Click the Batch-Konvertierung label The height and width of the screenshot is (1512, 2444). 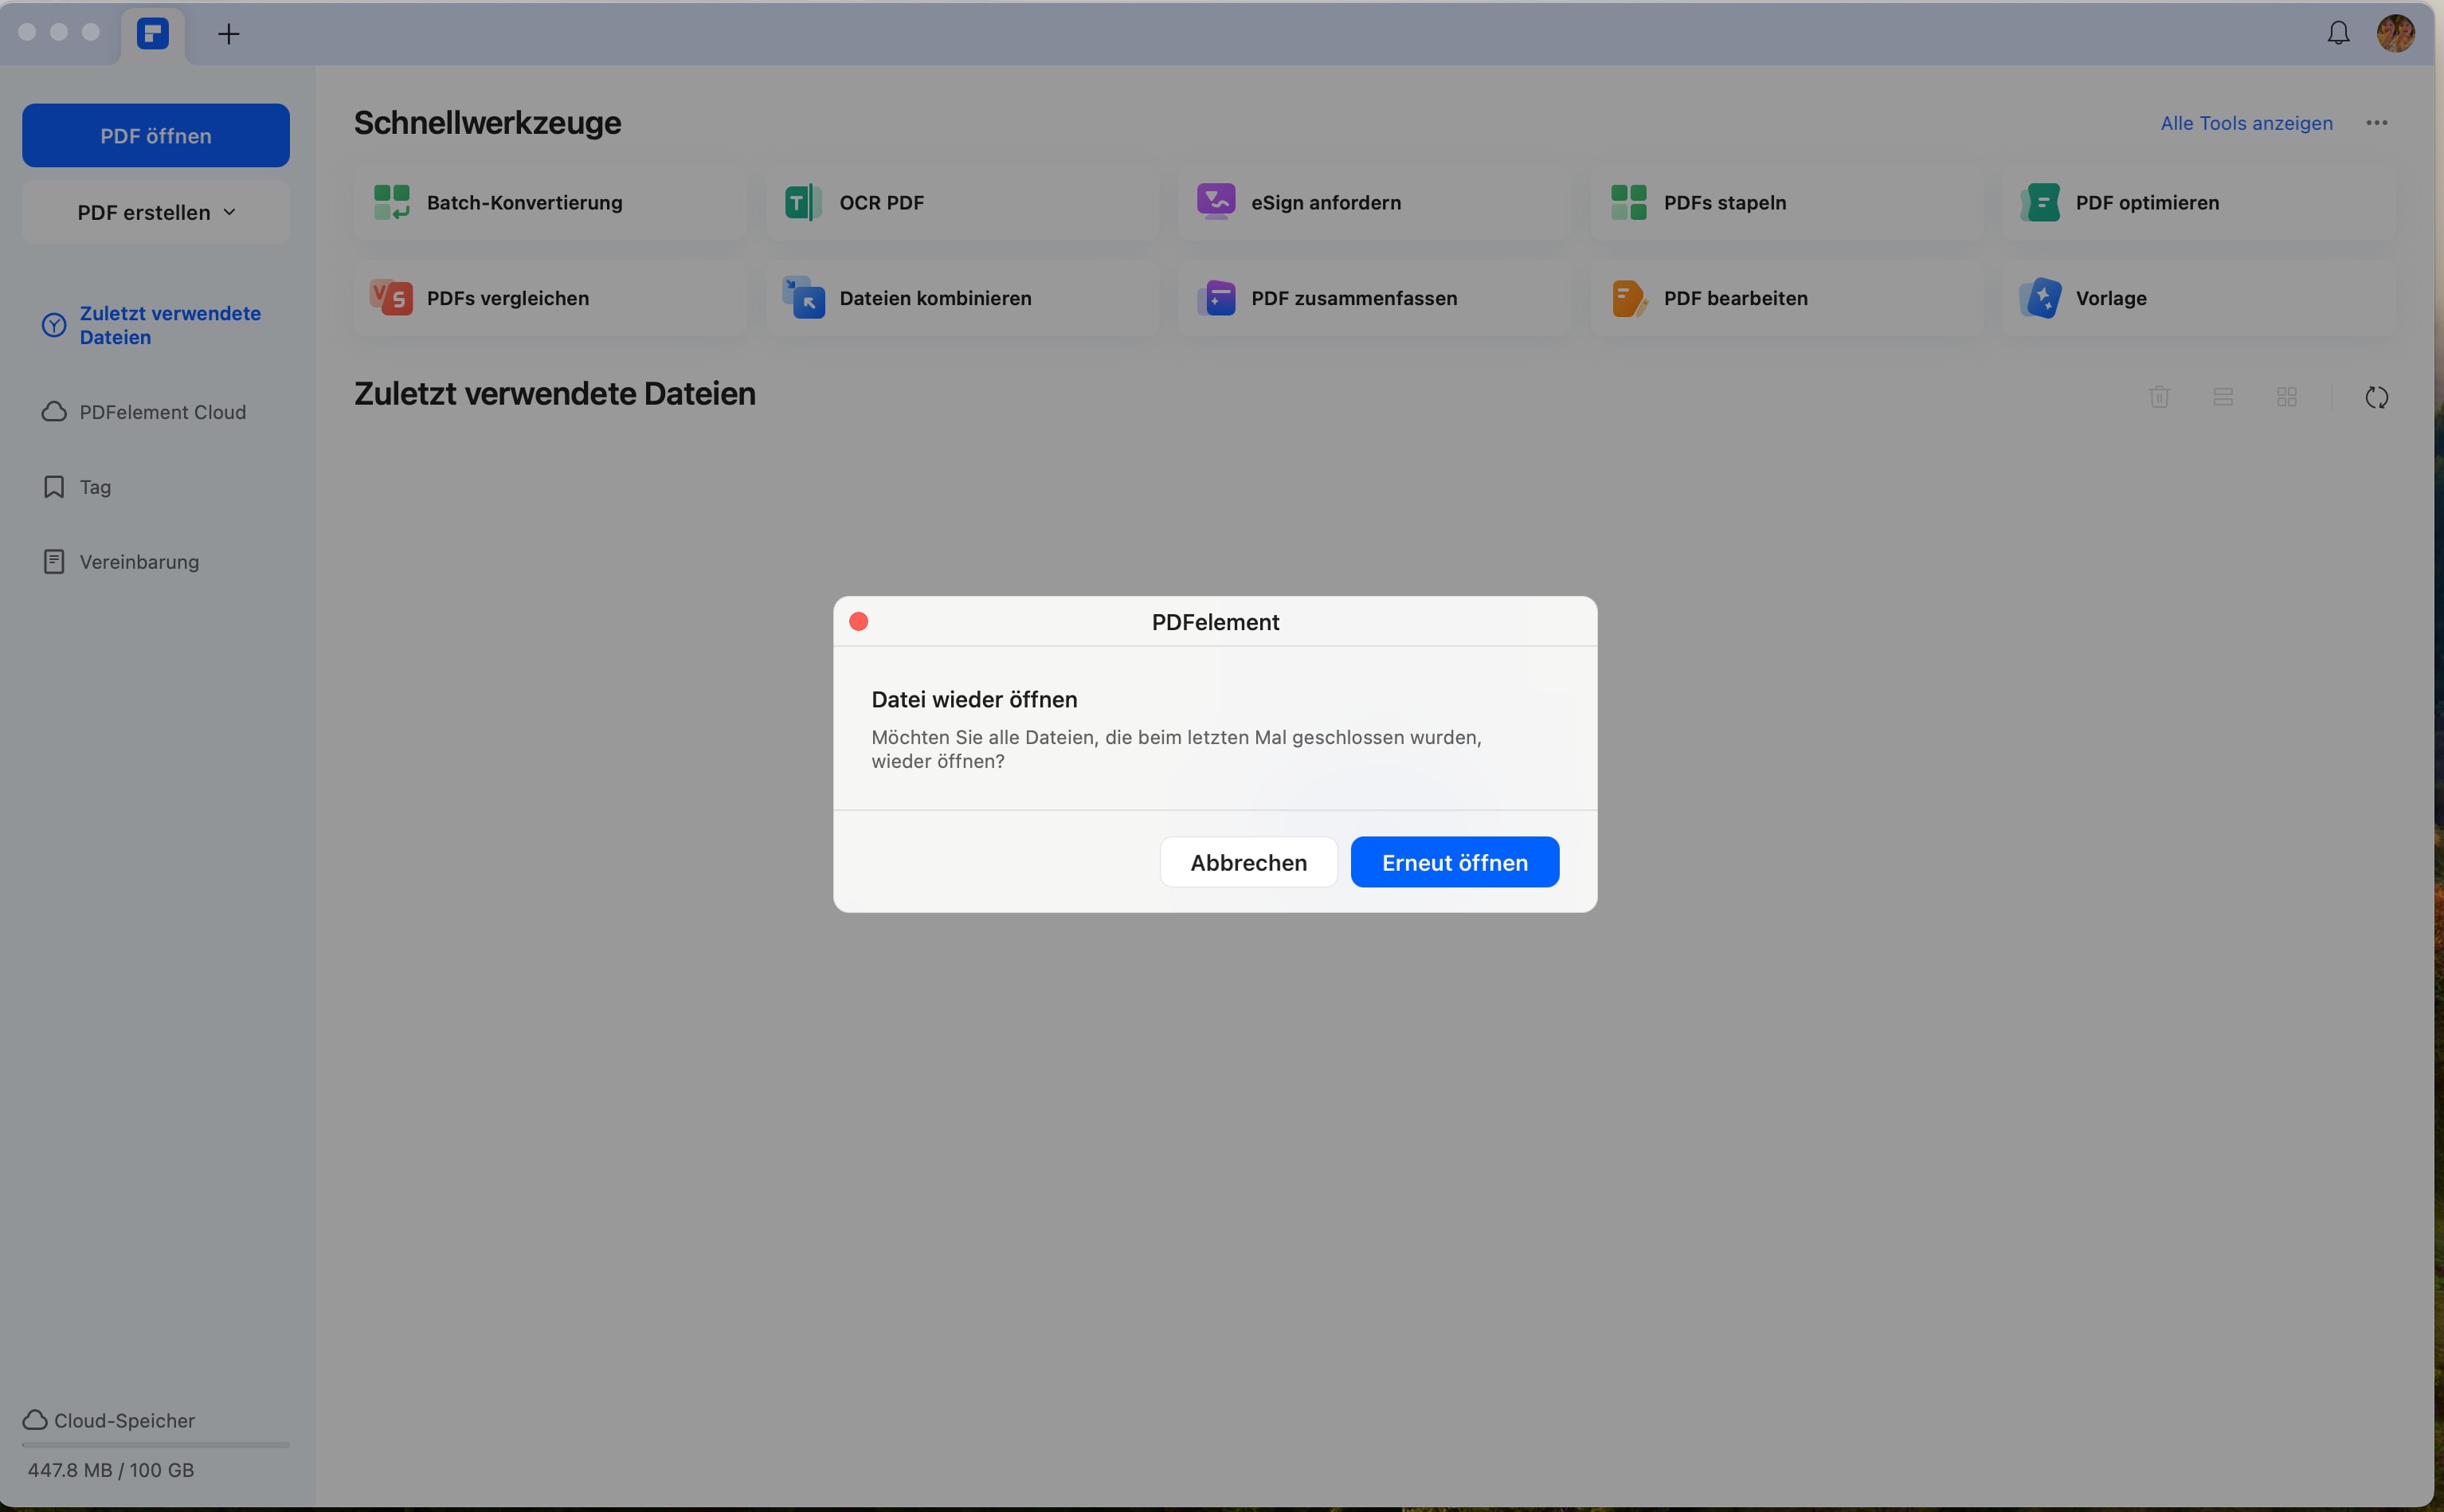tap(524, 202)
